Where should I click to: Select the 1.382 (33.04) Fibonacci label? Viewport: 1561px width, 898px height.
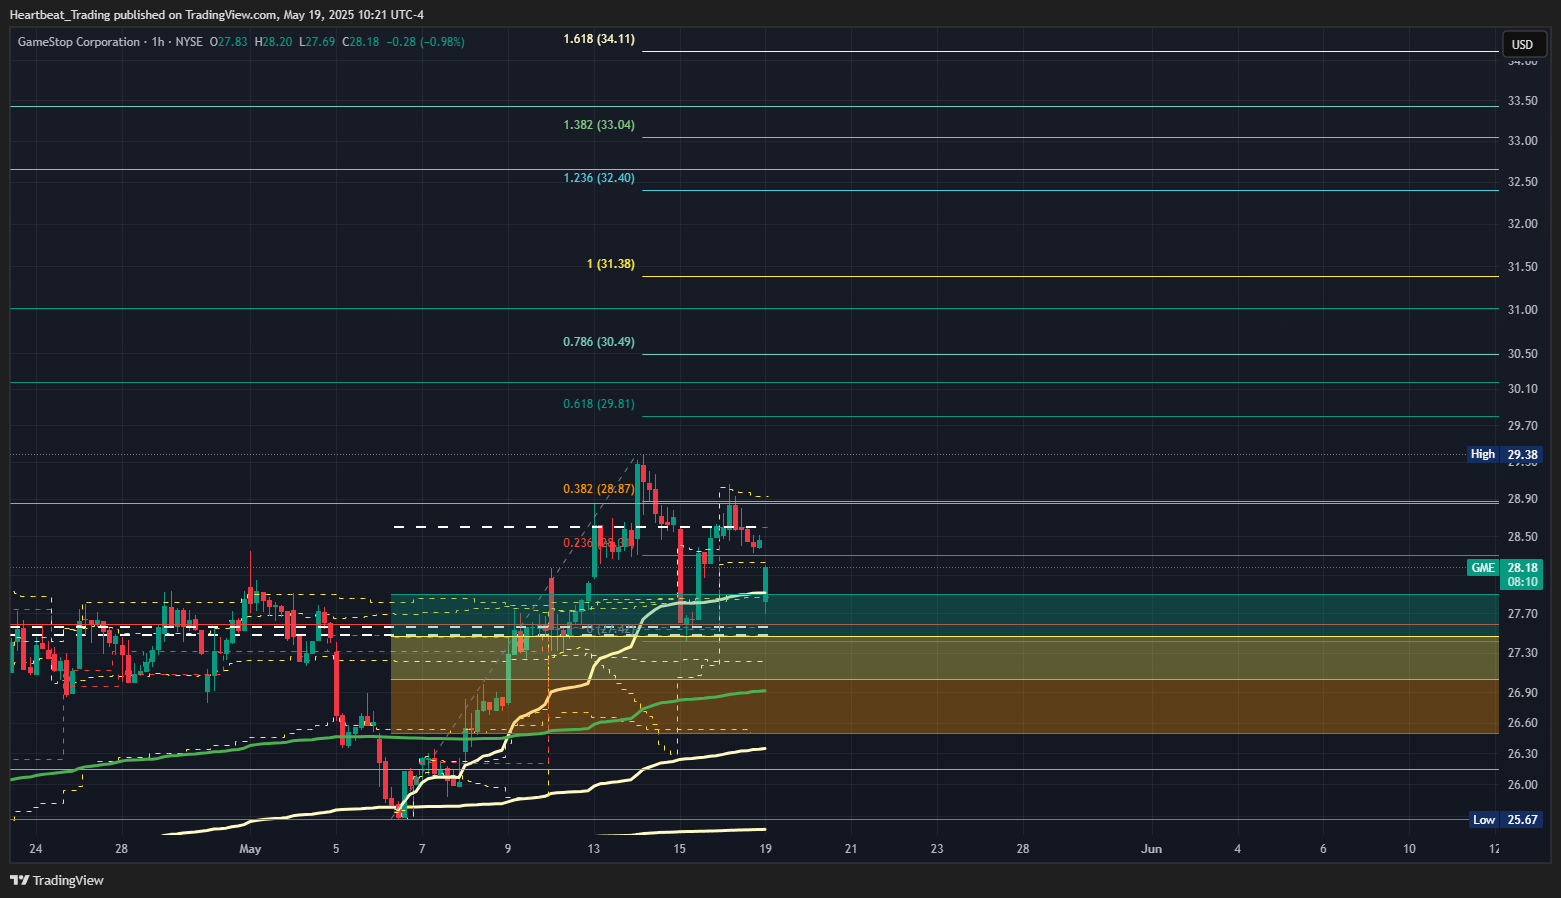[599, 125]
